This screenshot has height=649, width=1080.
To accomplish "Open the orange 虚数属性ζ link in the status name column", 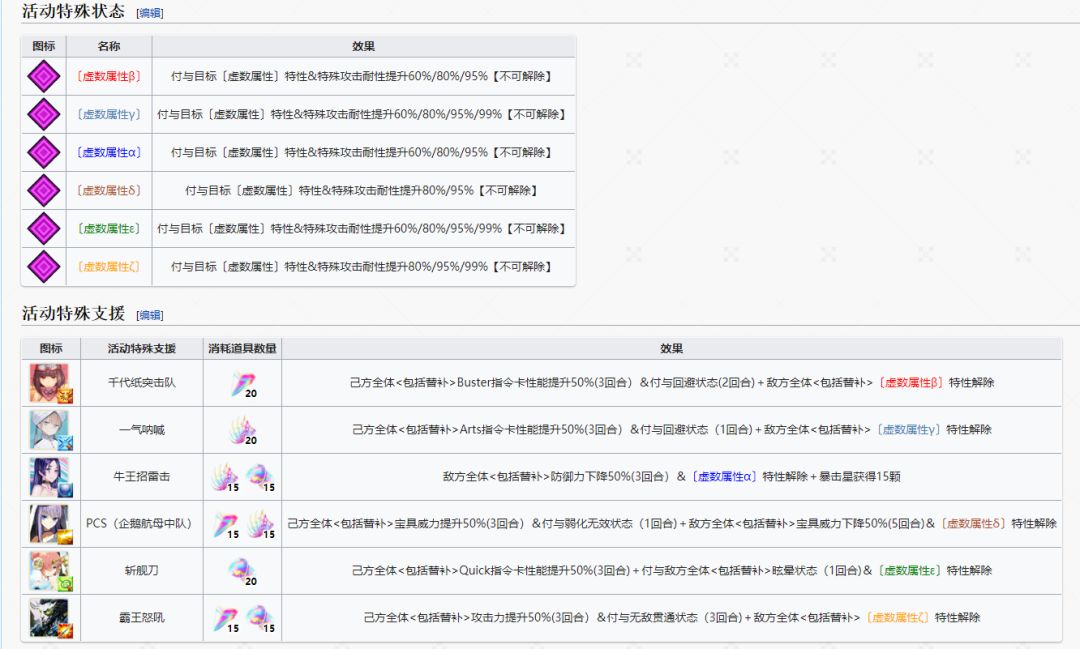I will point(109,267).
